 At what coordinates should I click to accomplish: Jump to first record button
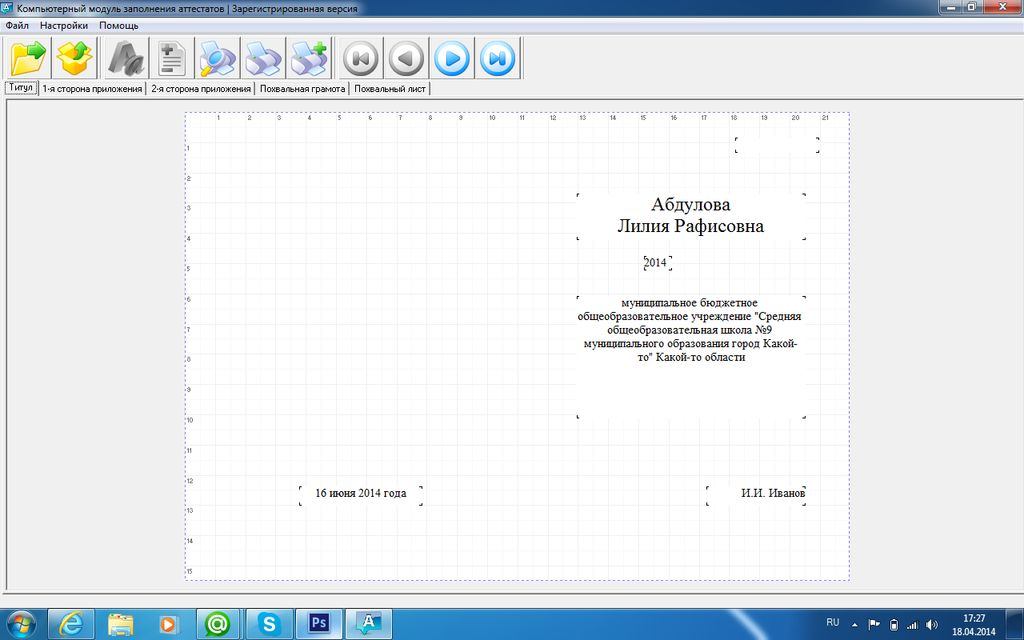360,58
